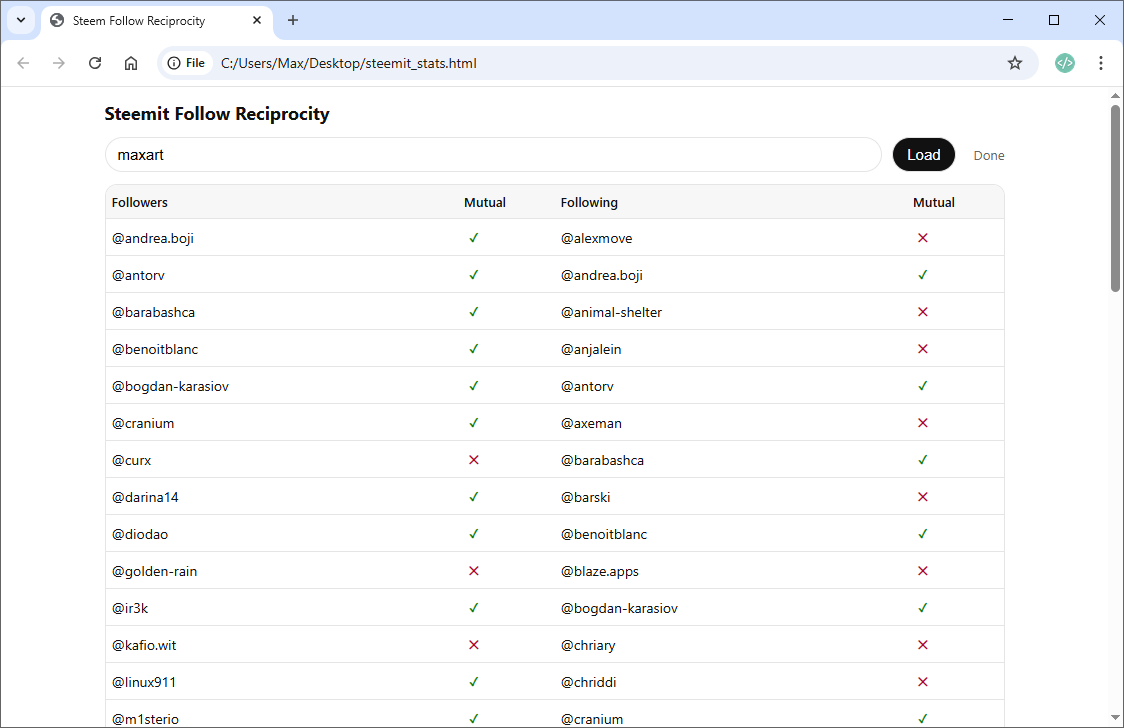Select the Steem Follow Reciprocity tab
Image resolution: width=1124 pixels, height=728 pixels.
[139, 20]
